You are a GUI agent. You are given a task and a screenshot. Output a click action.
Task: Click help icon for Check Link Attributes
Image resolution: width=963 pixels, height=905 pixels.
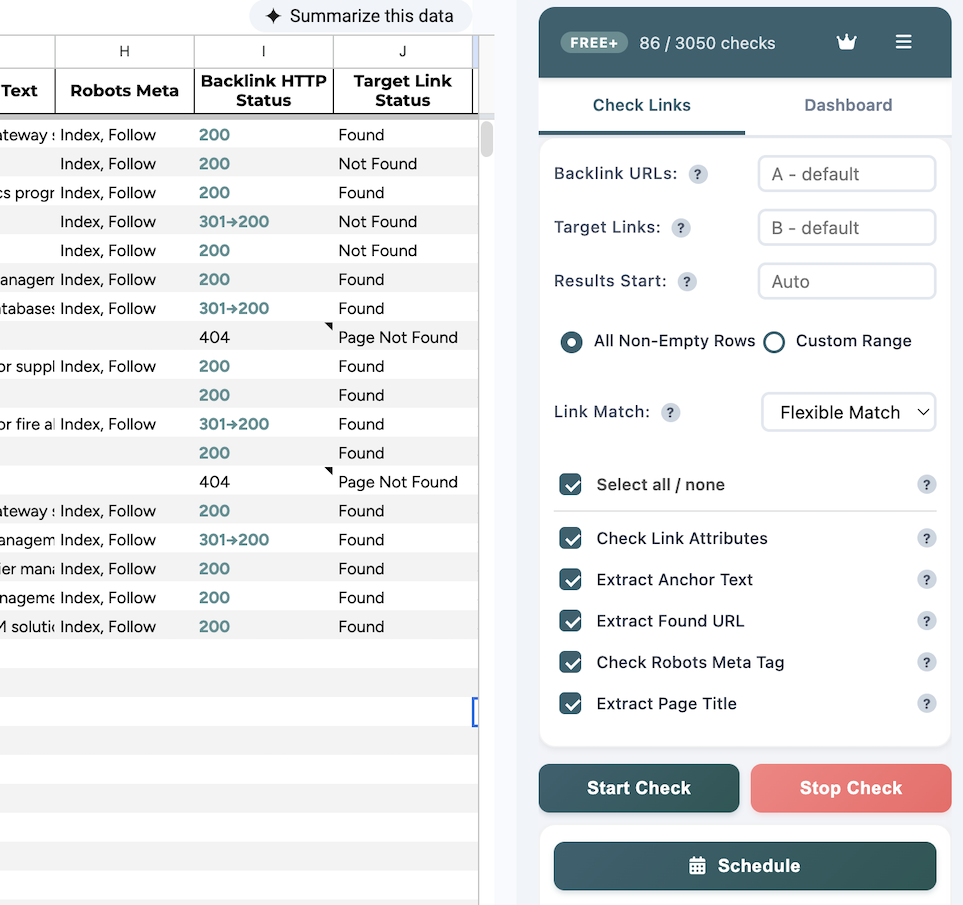pos(926,538)
